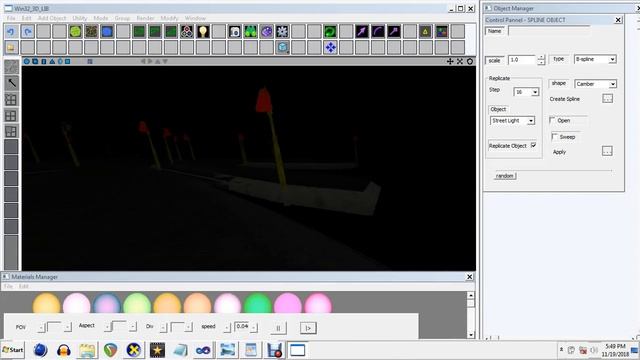Click the pause playback button

pyautogui.click(x=278, y=328)
